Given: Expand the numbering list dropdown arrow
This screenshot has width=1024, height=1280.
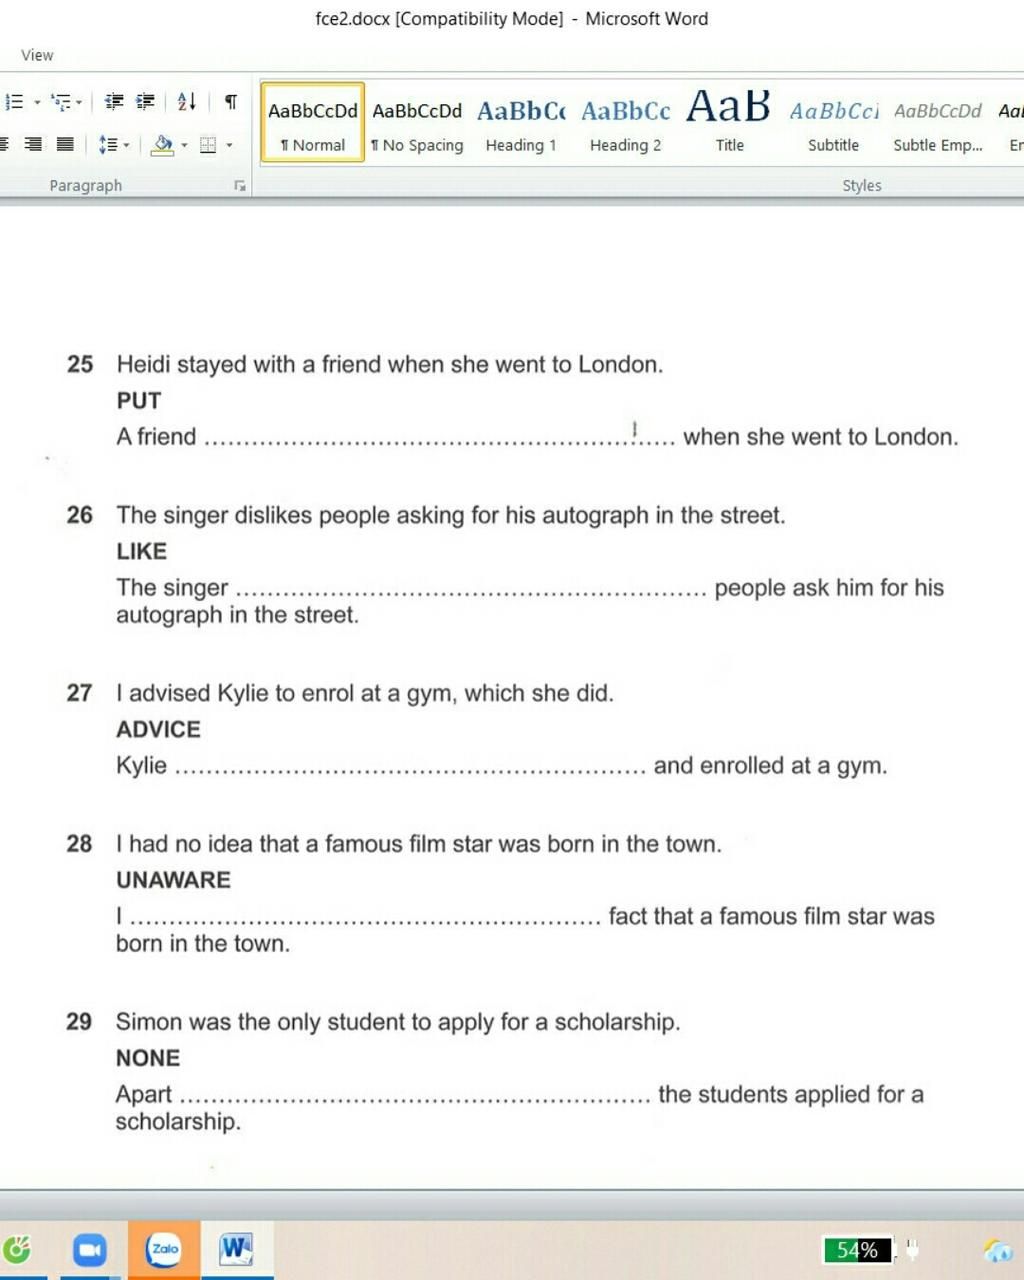Looking at the screenshot, I should coord(37,102).
